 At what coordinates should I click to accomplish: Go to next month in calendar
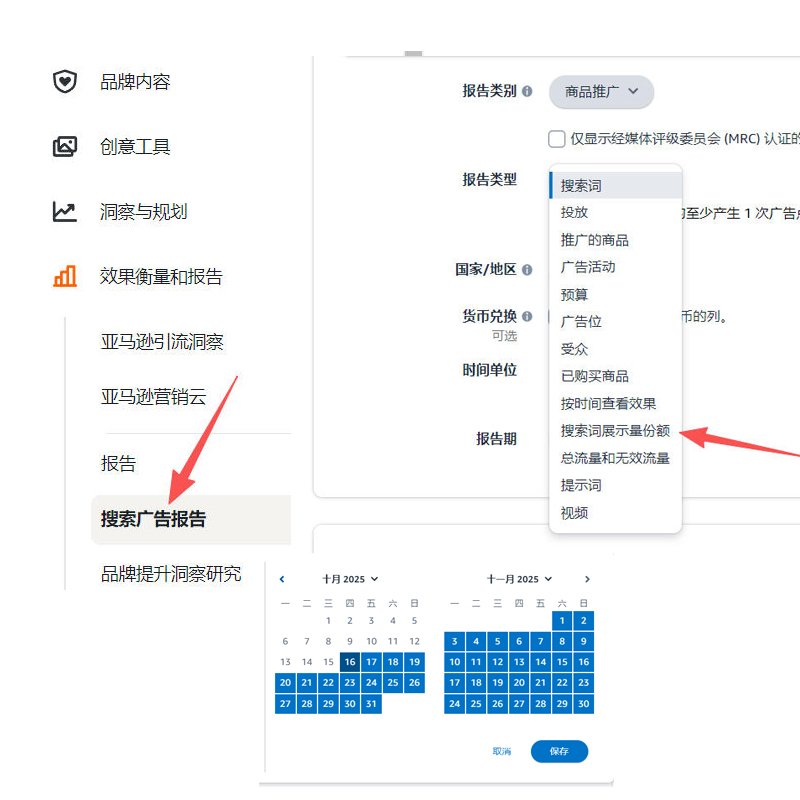coord(587,579)
